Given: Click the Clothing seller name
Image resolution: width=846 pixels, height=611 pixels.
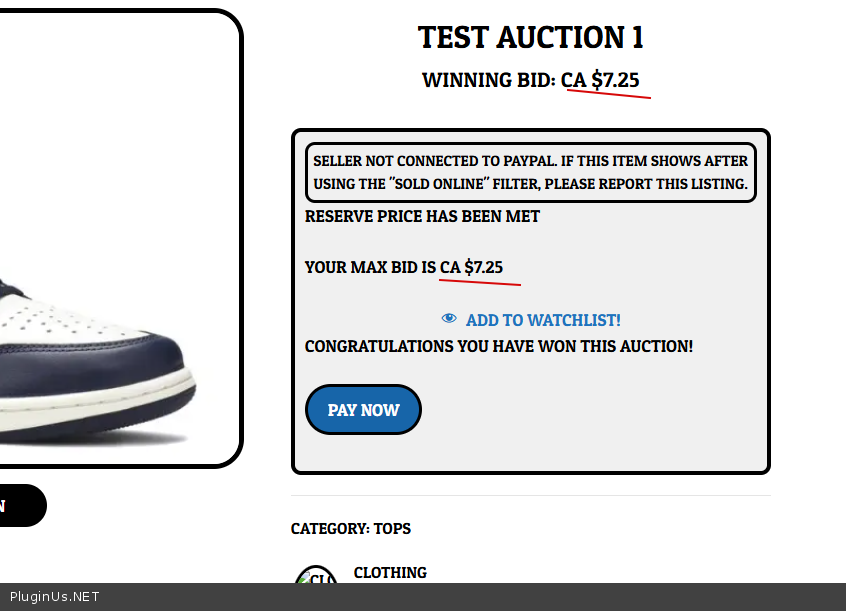Looking at the screenshot, I should pos(390,573).
